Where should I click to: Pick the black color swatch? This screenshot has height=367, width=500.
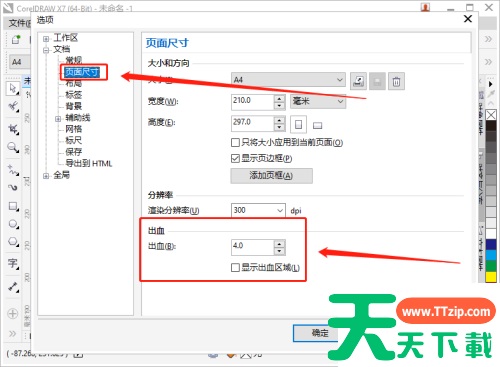click(491, 126)
